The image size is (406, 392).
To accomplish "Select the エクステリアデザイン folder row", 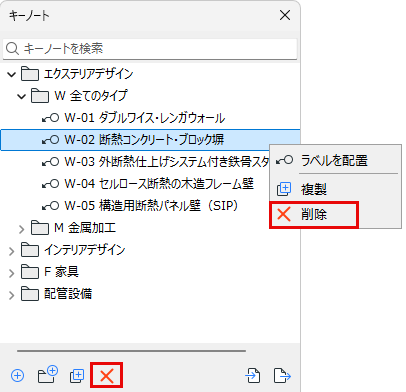I will click(150, 74).
